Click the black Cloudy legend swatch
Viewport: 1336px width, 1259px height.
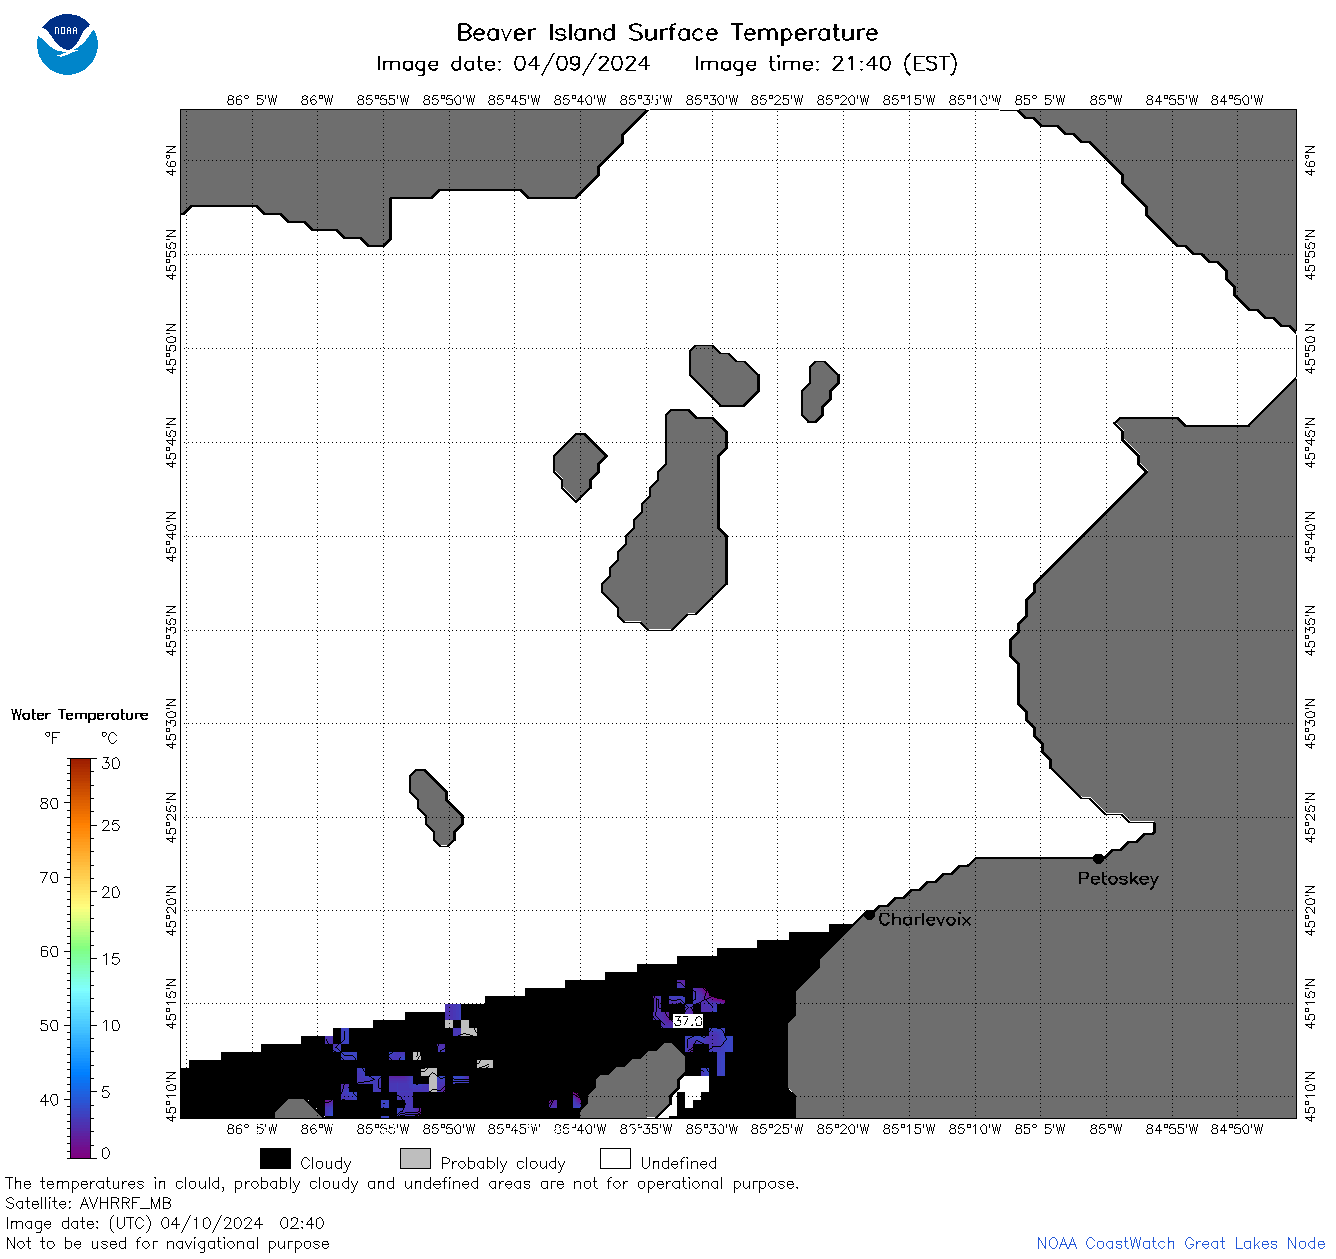pos(275,1159)
